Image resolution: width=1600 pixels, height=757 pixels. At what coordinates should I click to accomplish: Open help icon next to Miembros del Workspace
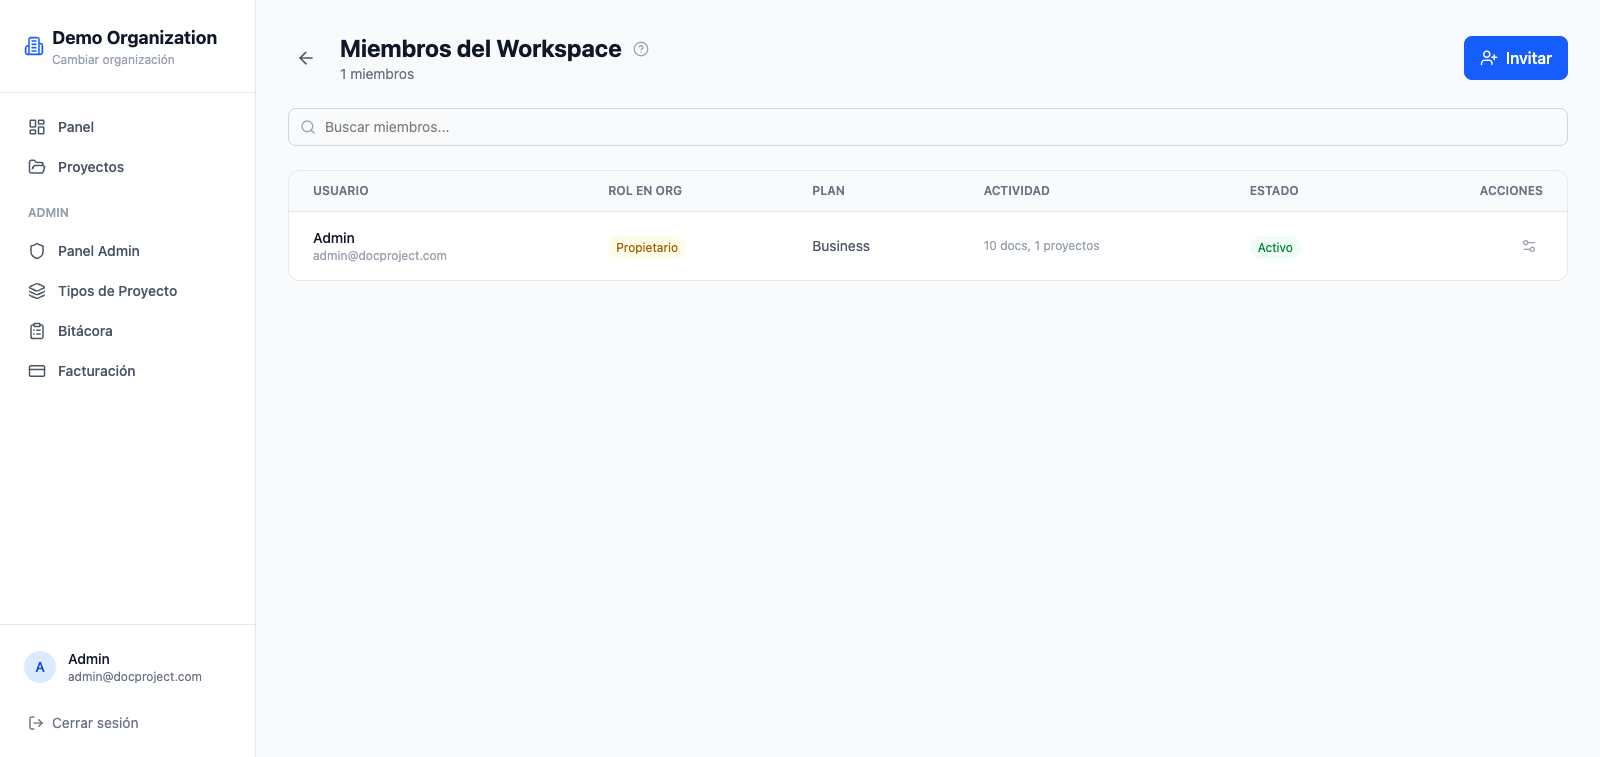point(641,49)
